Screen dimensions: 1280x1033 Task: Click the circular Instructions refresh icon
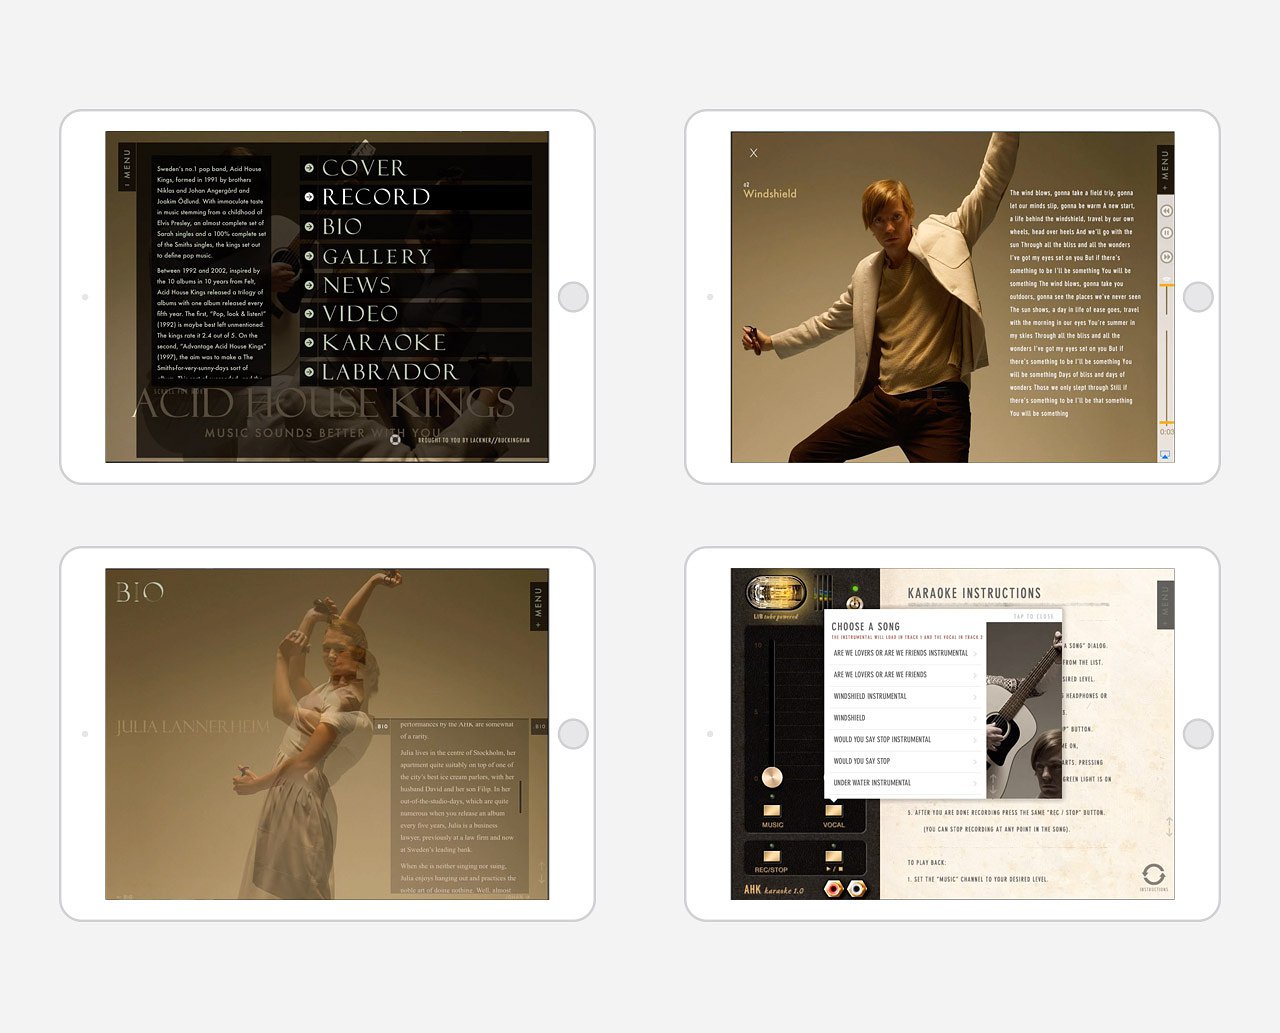coord(1153,874)
